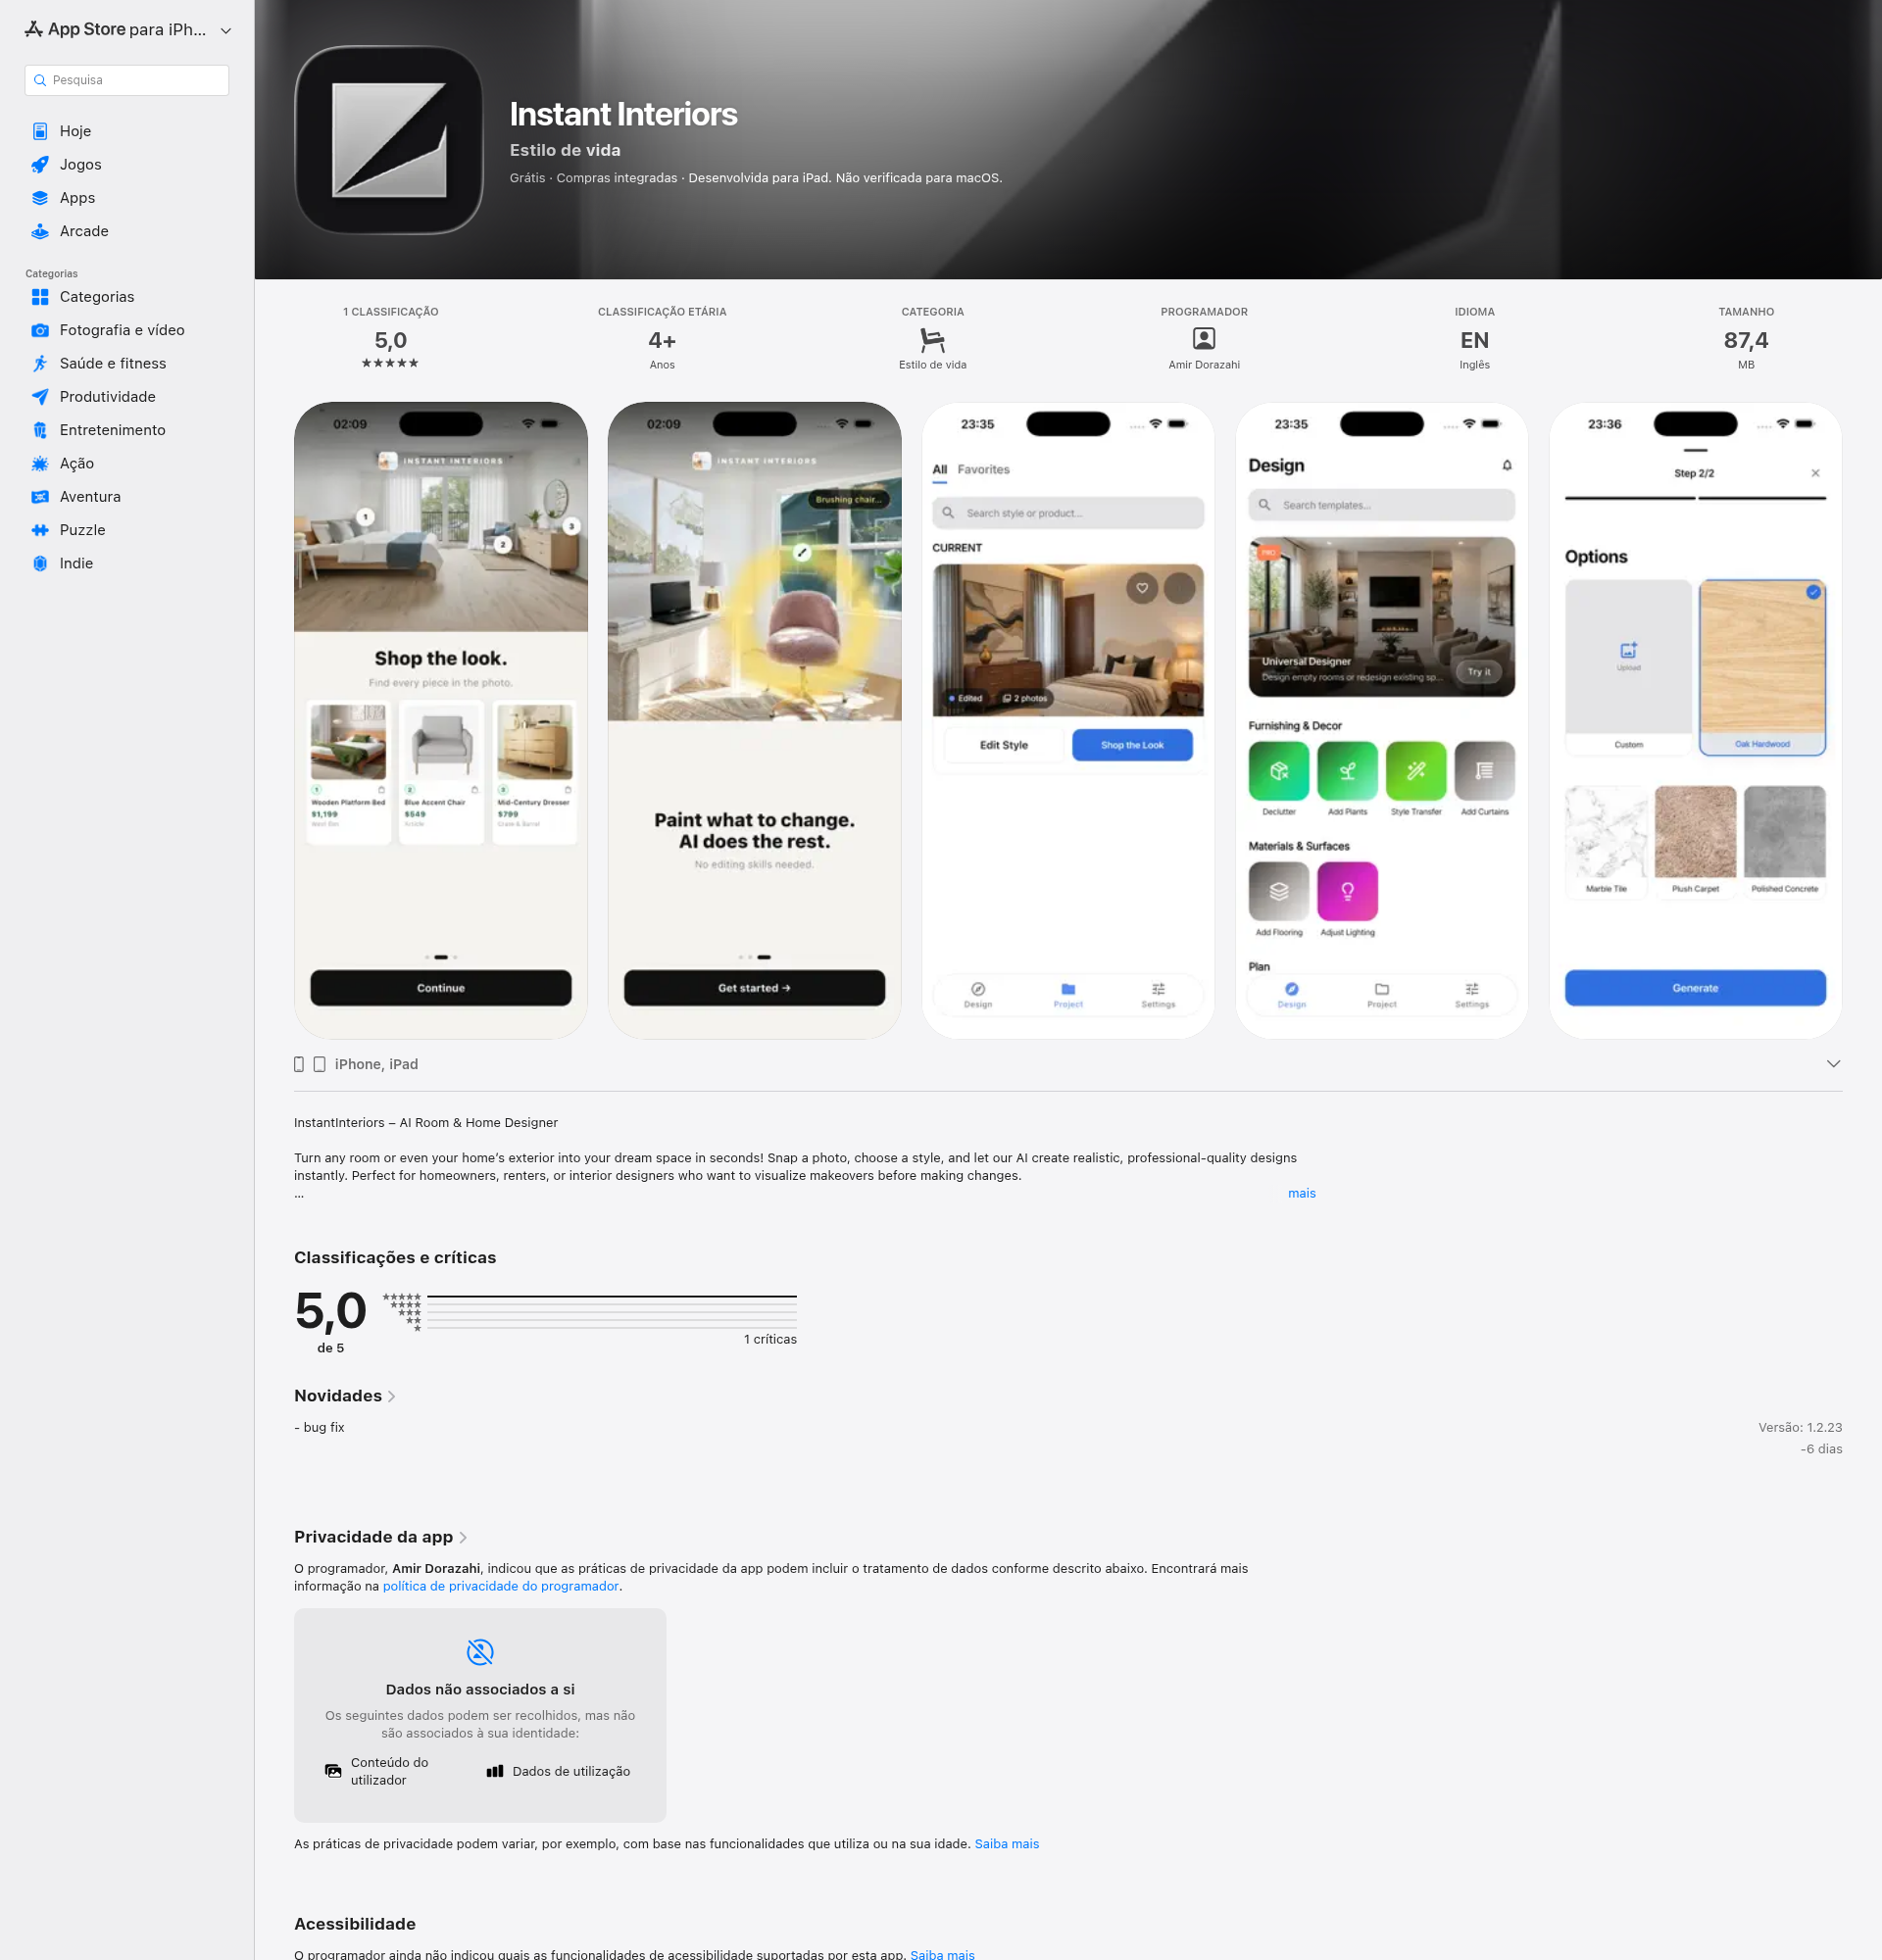Open política de privacidade do programador link
This screenshot has width=1882, height=1960.
(500, 1586)
